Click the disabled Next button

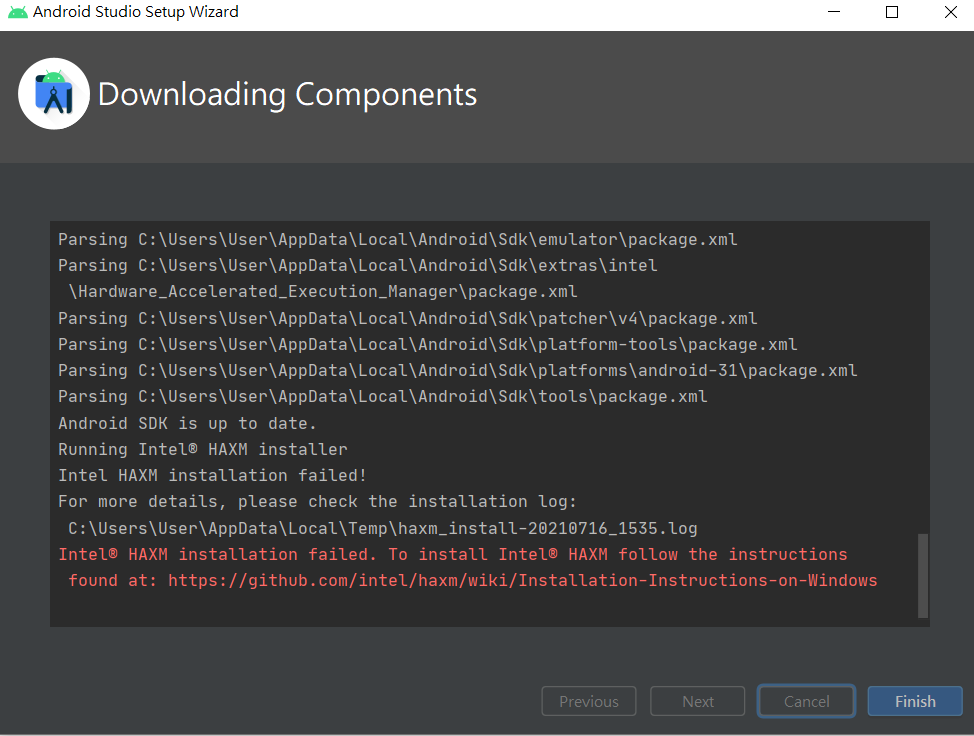click(x=697, y=701)
